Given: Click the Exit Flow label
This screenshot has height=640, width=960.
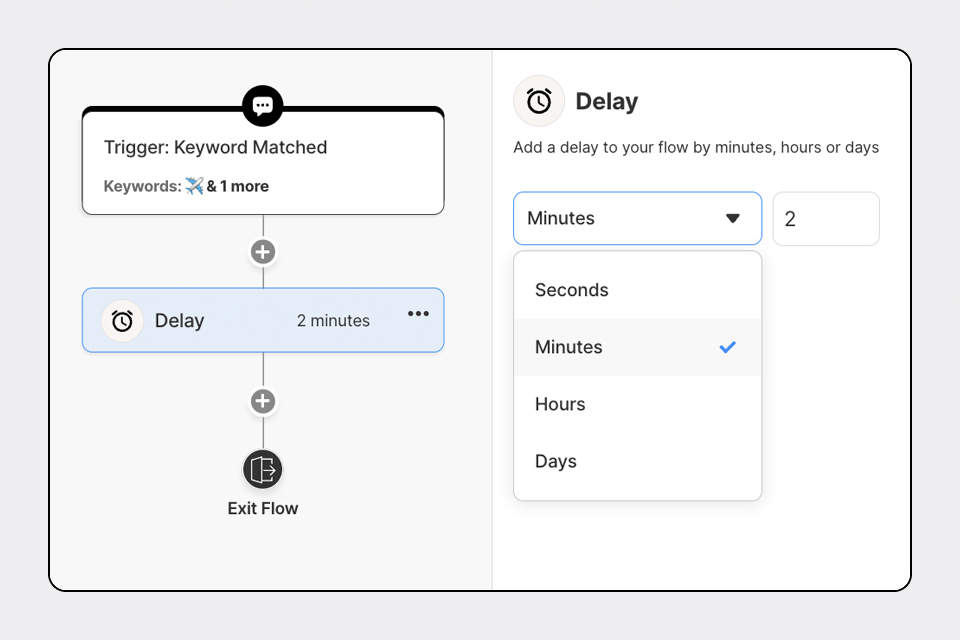Looking at the screenshot, I should 263,508.
